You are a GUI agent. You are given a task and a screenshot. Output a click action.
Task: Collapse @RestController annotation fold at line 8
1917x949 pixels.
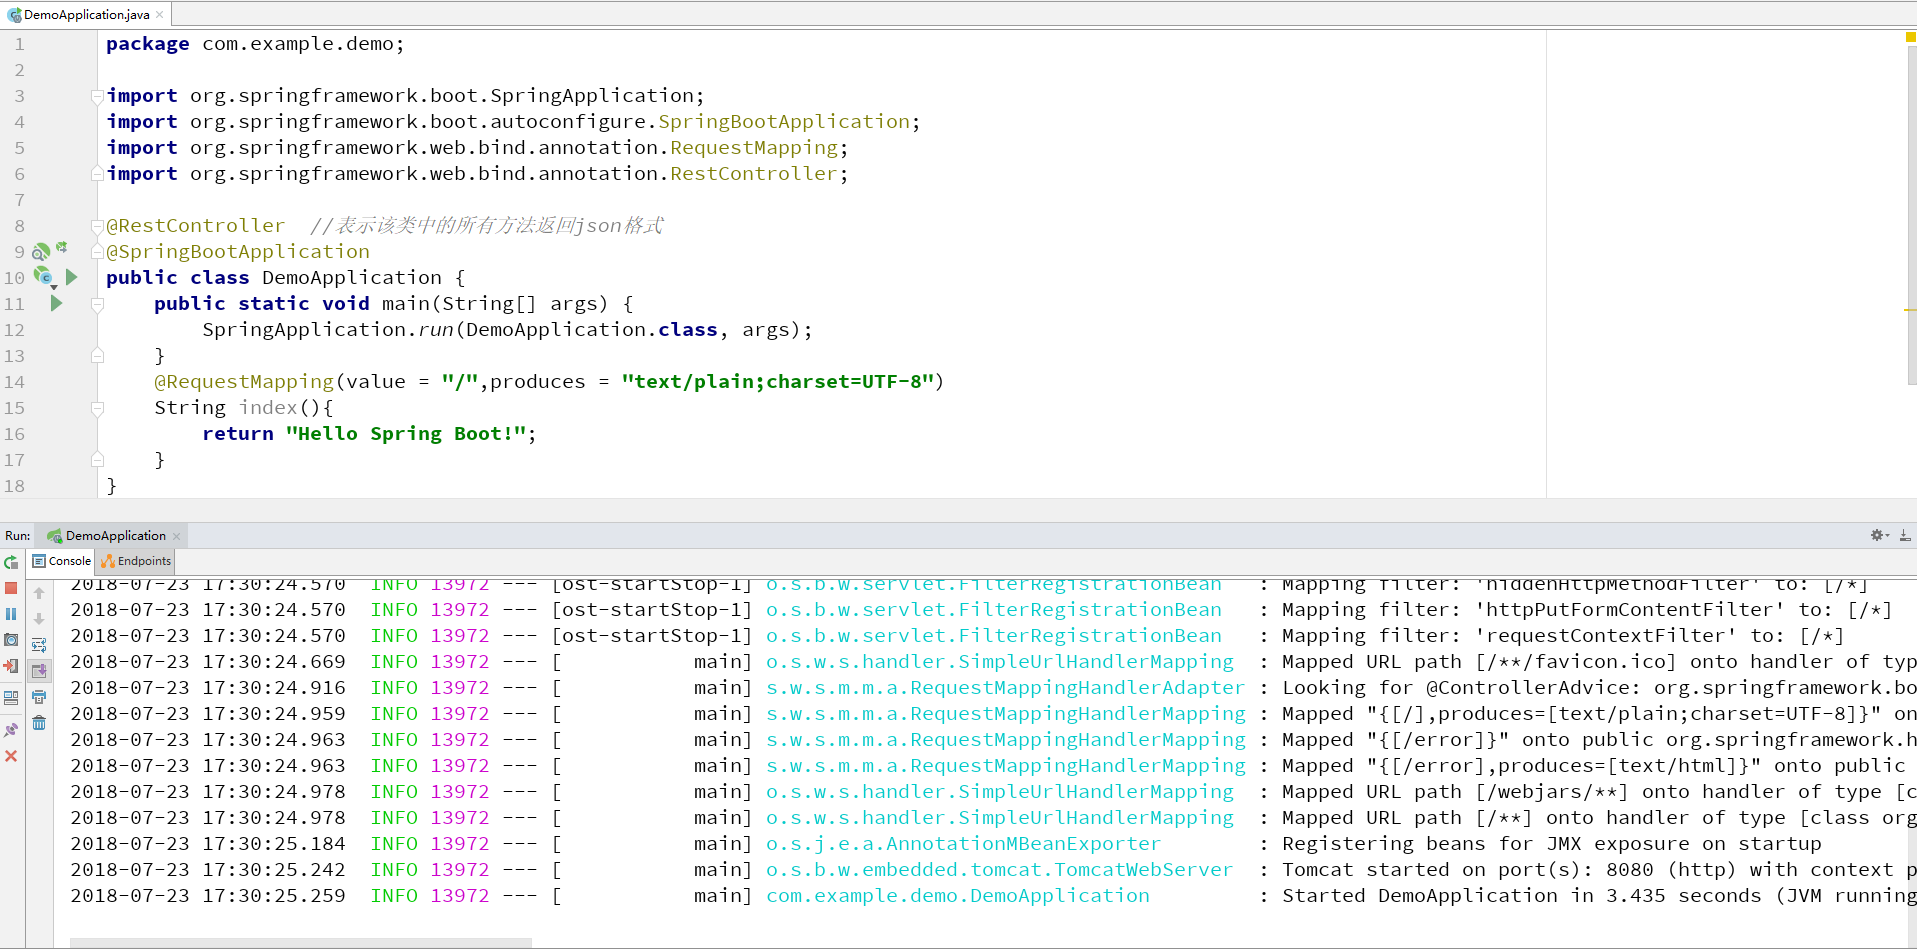(97, 226)
